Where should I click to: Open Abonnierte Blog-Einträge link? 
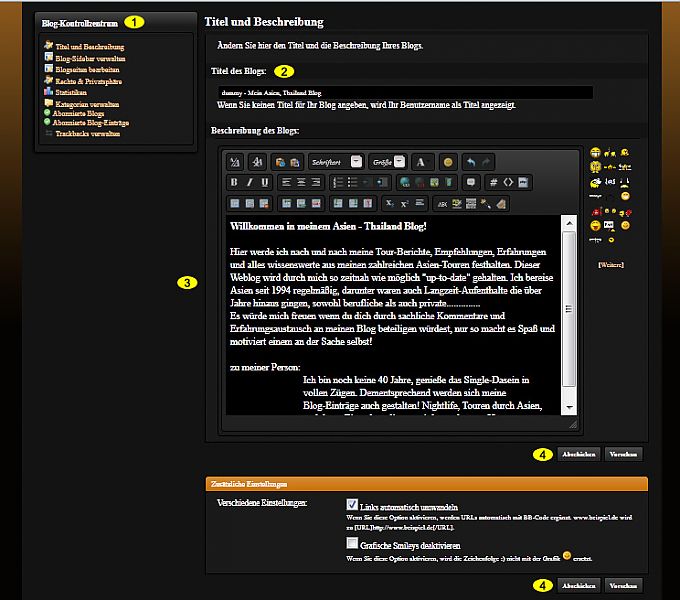[91, 123]
